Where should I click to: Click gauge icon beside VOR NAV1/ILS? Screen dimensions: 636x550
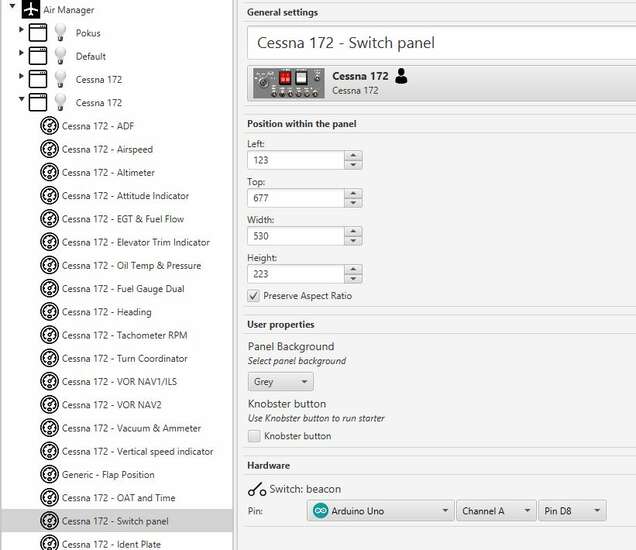[49, 381]
